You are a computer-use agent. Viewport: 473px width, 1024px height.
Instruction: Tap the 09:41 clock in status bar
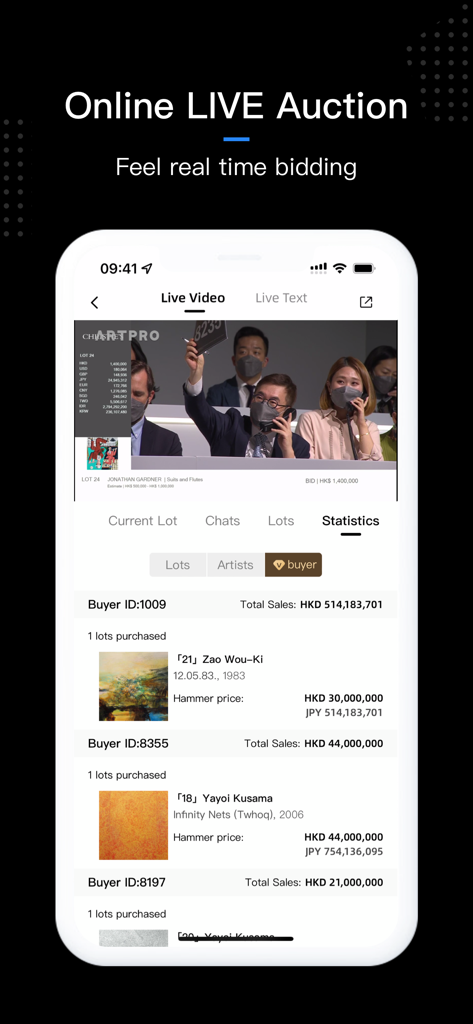tap(119, 268)
